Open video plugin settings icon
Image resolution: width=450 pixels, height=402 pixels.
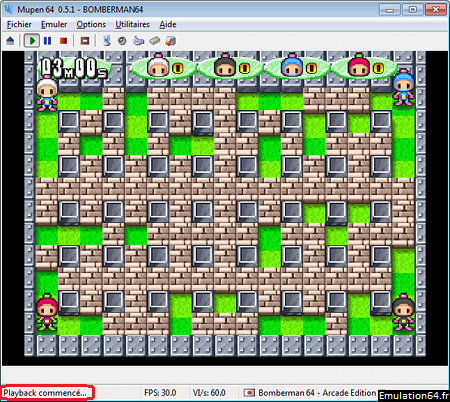tap(107, 41)
